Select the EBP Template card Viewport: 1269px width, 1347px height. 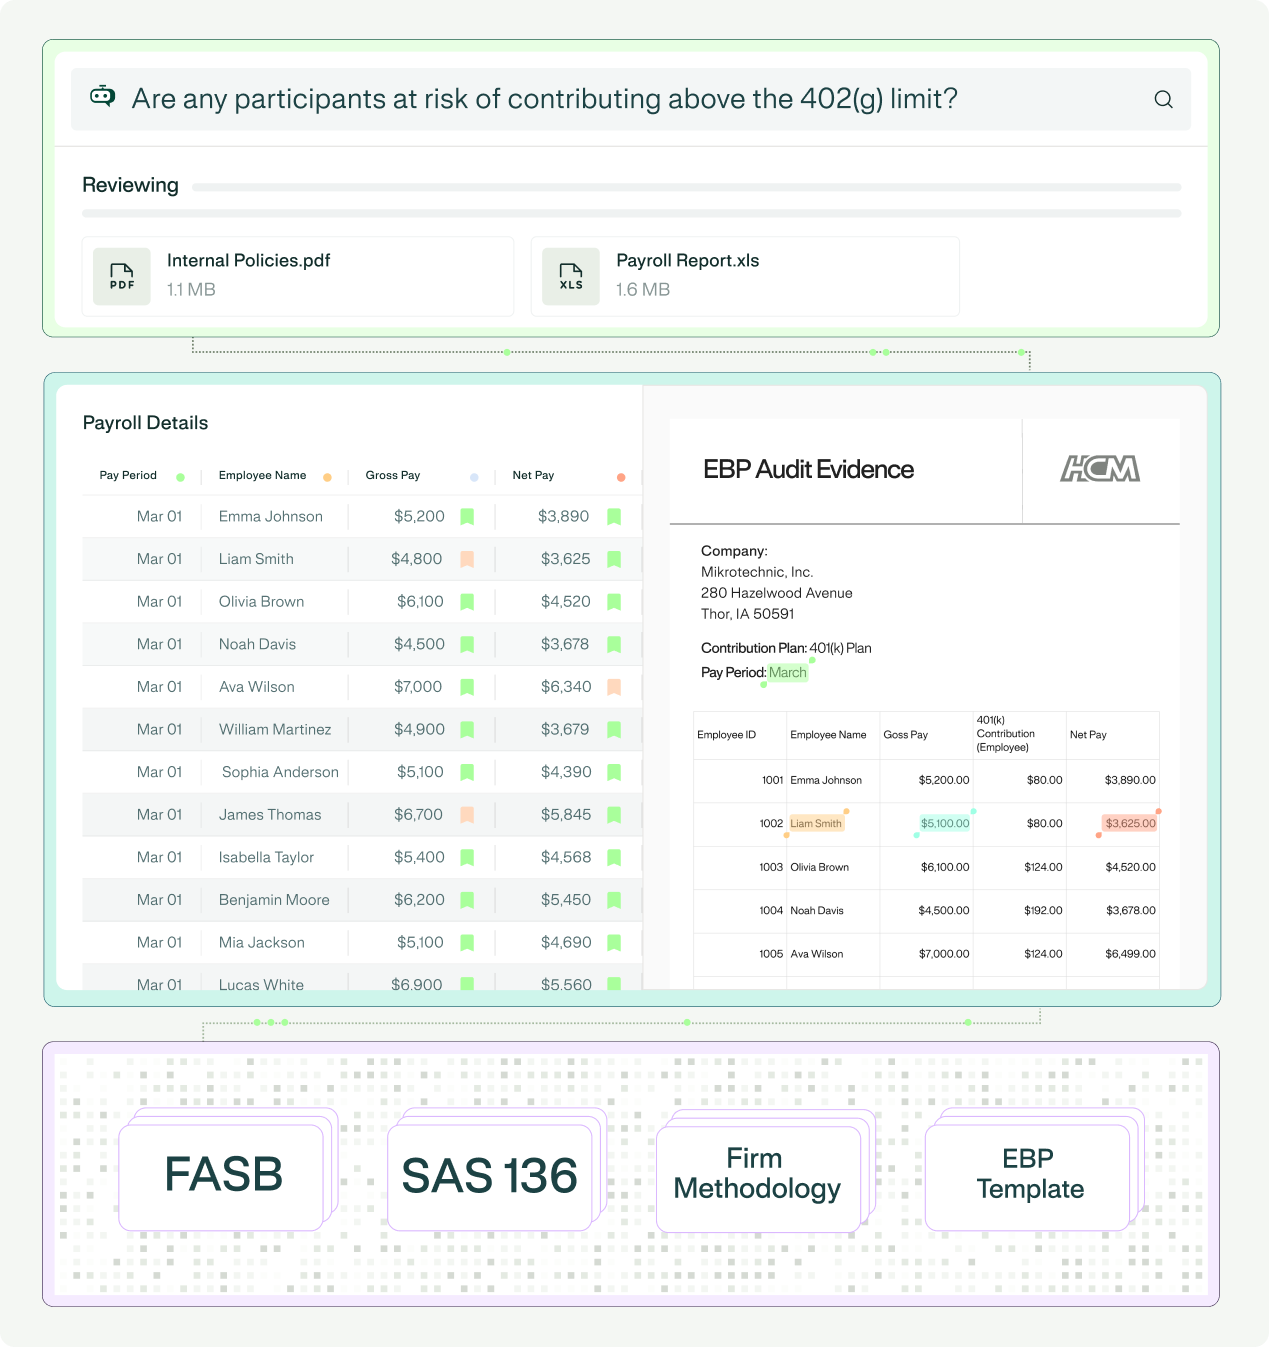(1028, 1176)
